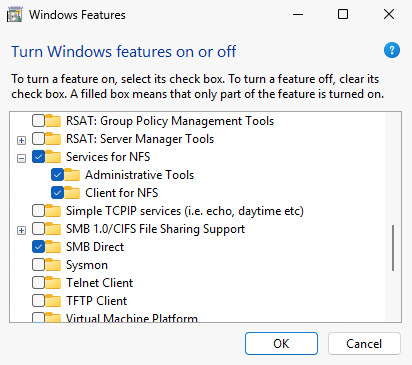Click folder icon beside SMB 1.0/CIFS File Sharing Support
The image size is (412, 365).
tap(53, 229)
